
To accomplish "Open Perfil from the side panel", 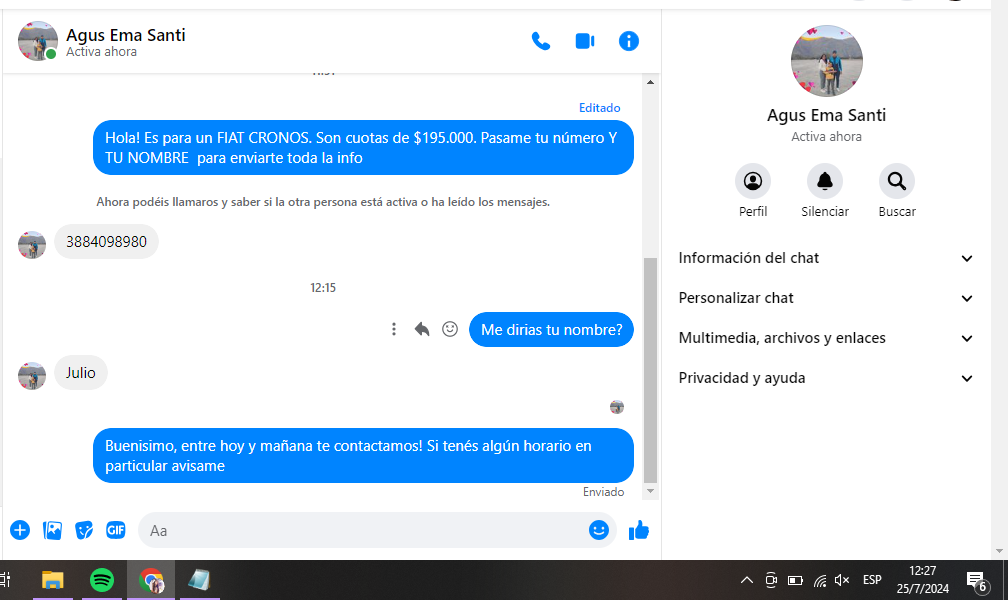I will [753, 181].
